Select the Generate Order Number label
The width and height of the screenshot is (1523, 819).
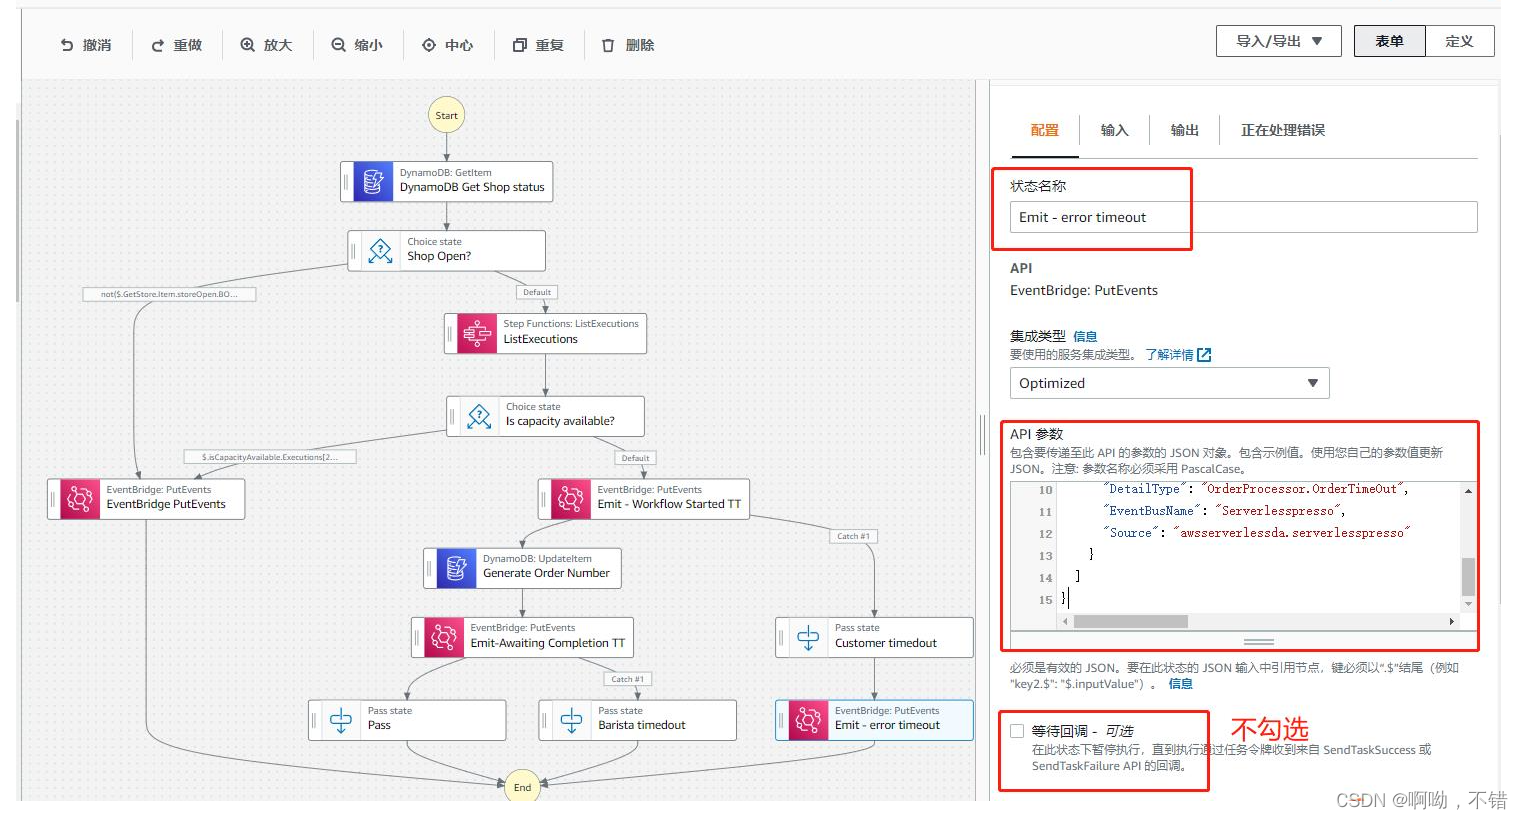pos(546,573)
